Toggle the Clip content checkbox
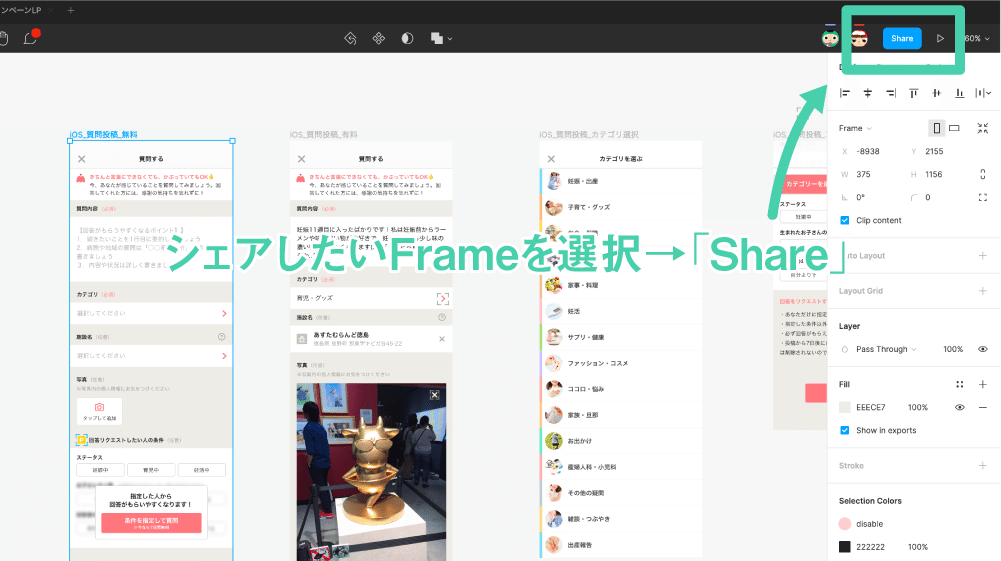The height and width of the screenshot is (561, 1001). pyautogui.click(x=845, y=220)
